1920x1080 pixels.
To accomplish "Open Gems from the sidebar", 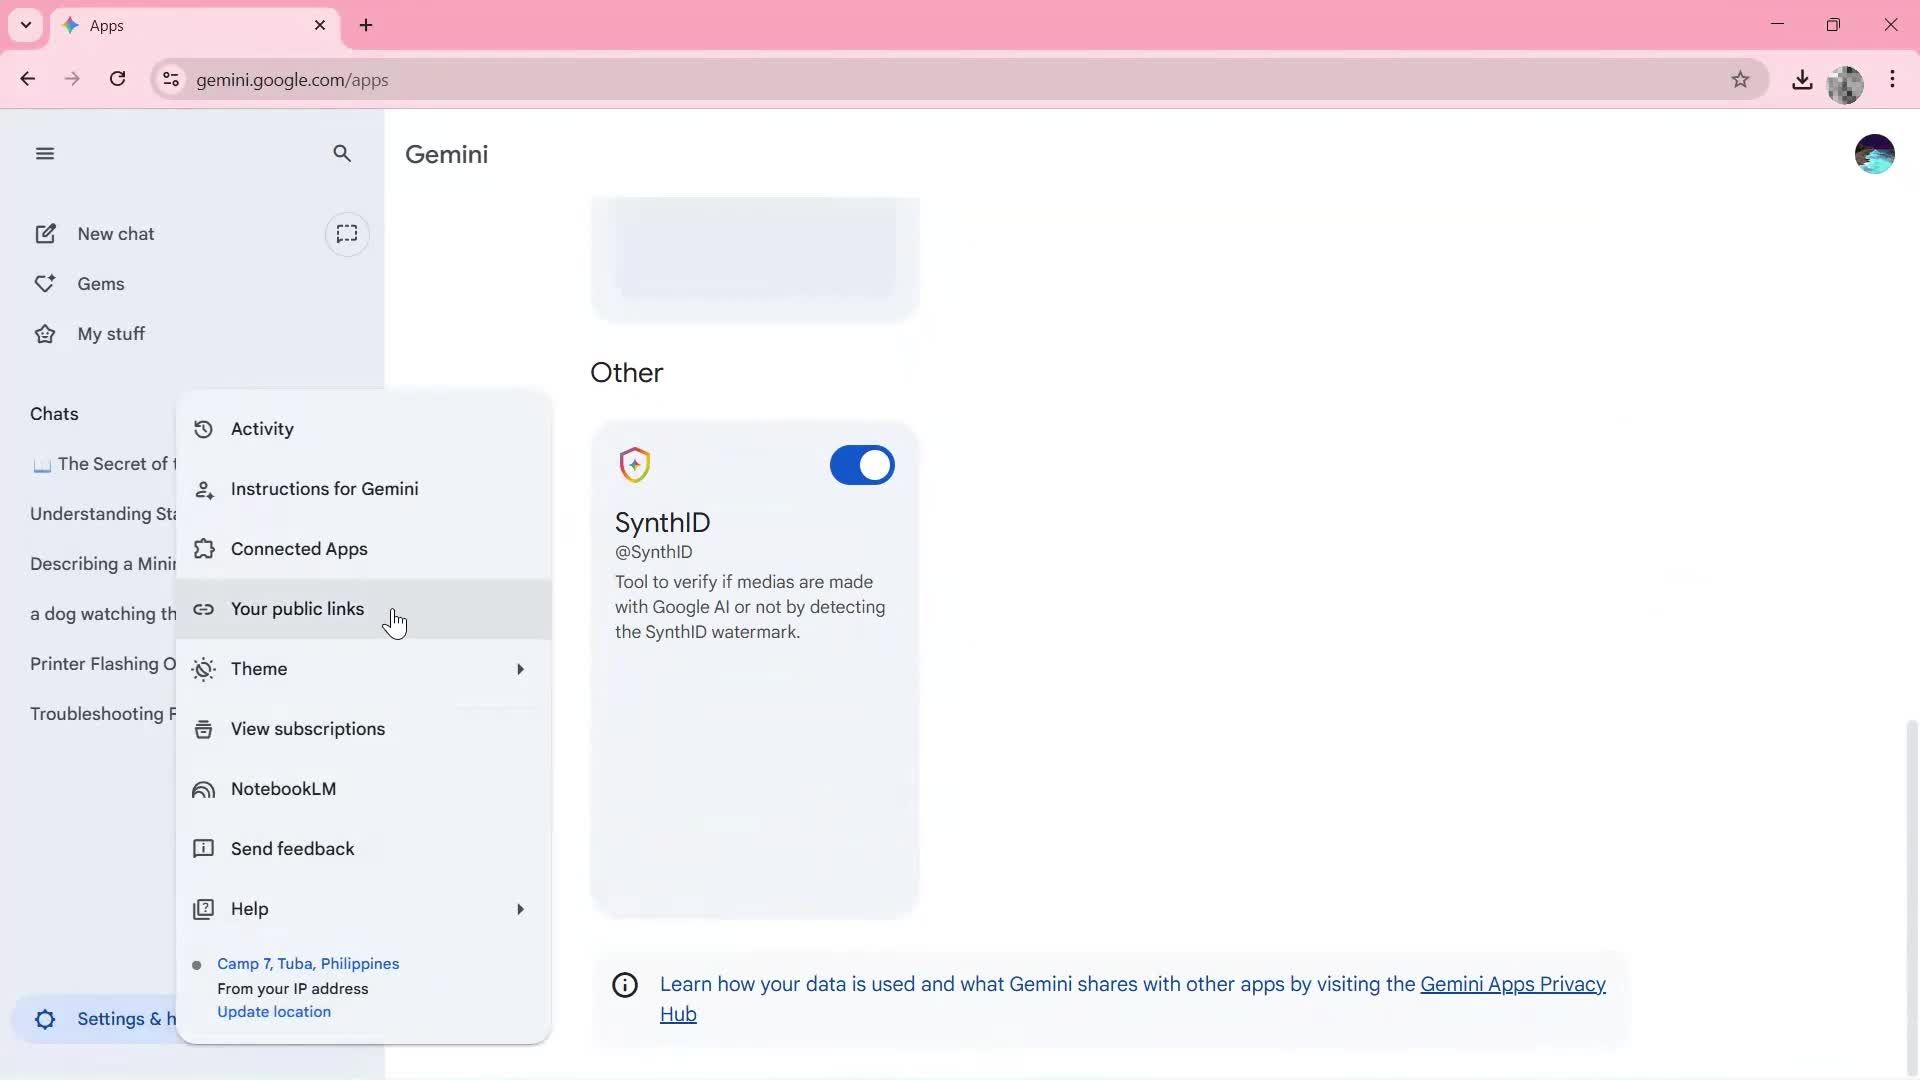I will (x=101, y=283).
